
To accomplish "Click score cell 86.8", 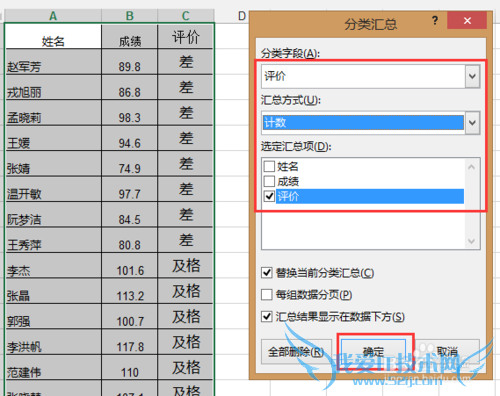I will tap(130, 87).
